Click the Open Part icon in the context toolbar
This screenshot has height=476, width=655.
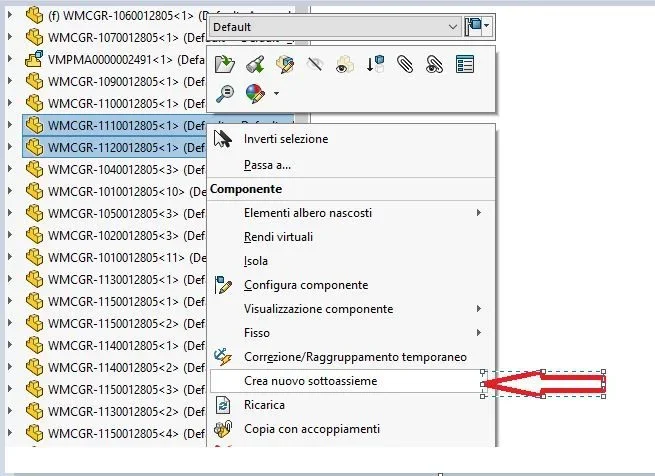click(224, 65)
